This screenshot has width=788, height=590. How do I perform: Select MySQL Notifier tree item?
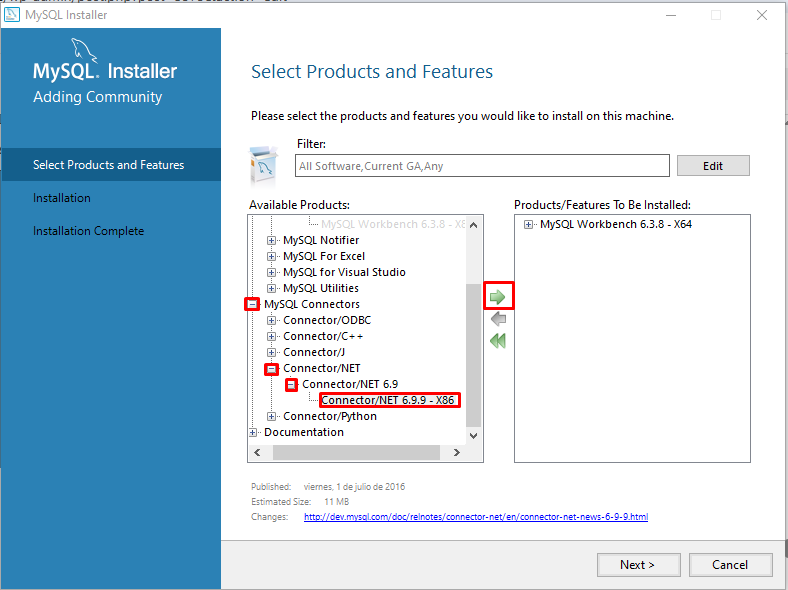coord(321,240)
